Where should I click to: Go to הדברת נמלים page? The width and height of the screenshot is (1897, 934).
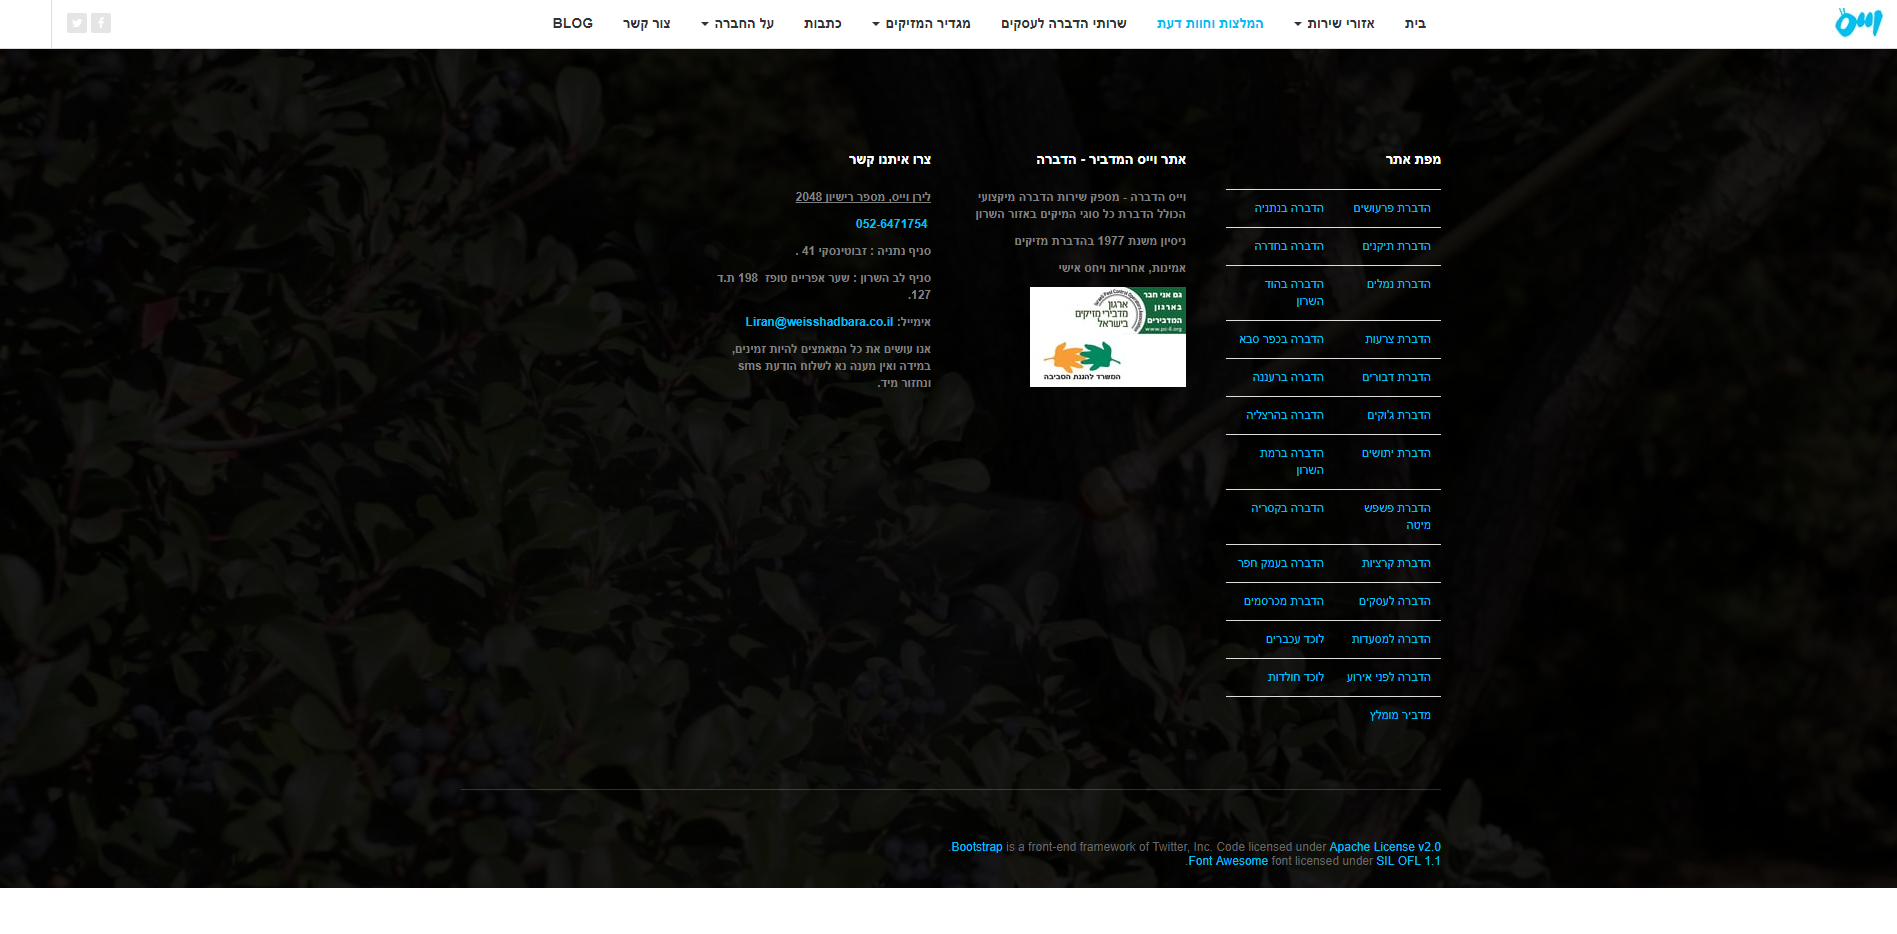[x=1399, y=284]
